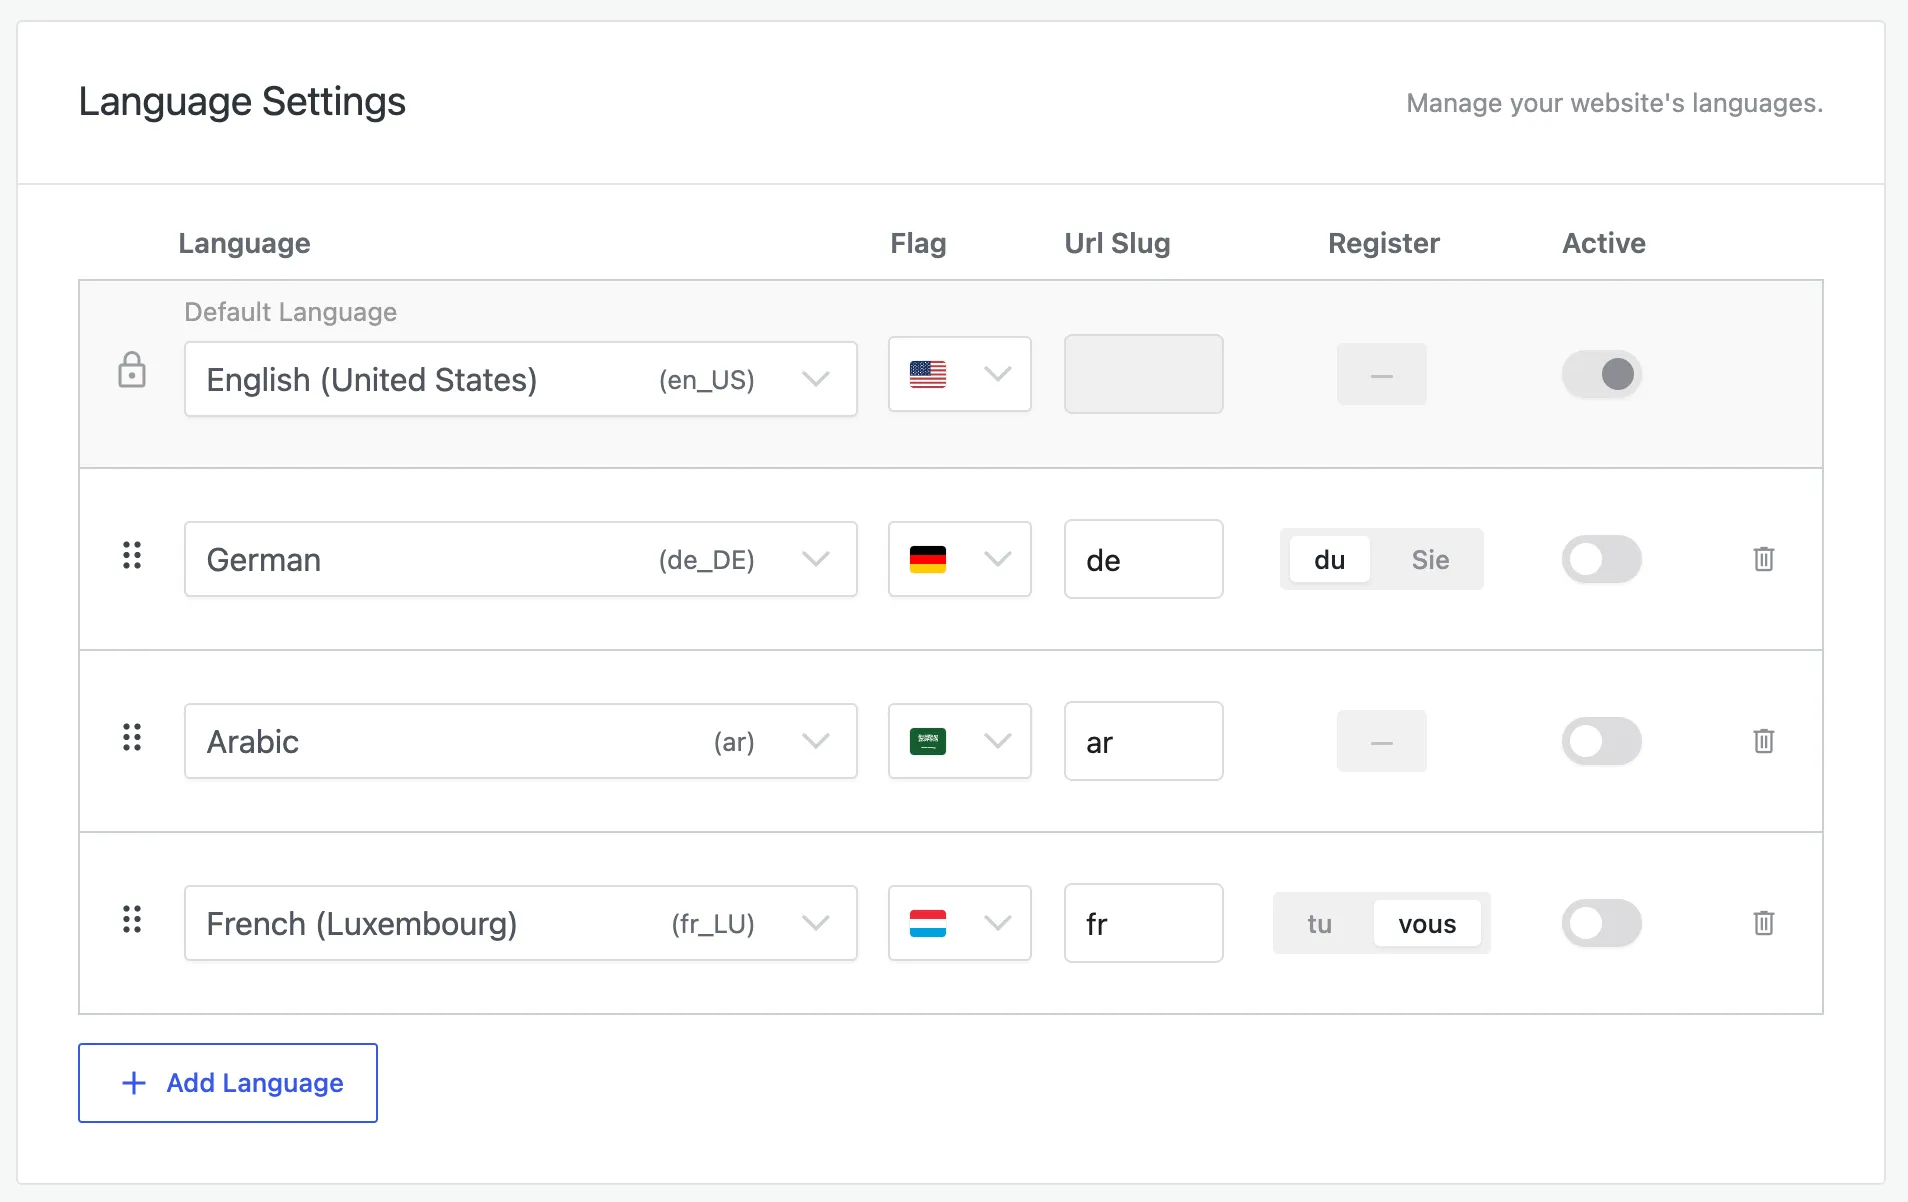Enable the Active switch for Arabic
Image resolution: width=1908 pixels, height=1202 pixels.
coord(1602,741)
